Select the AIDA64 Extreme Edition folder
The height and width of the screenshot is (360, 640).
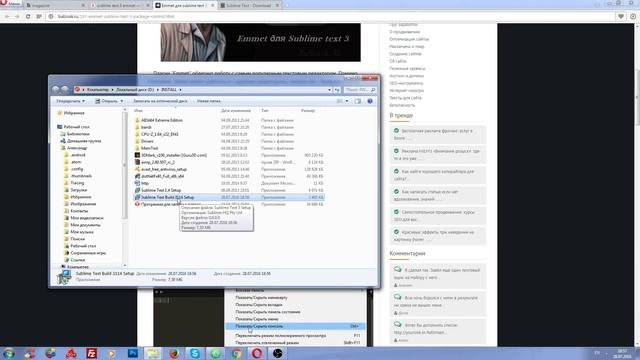click(162, 120)
